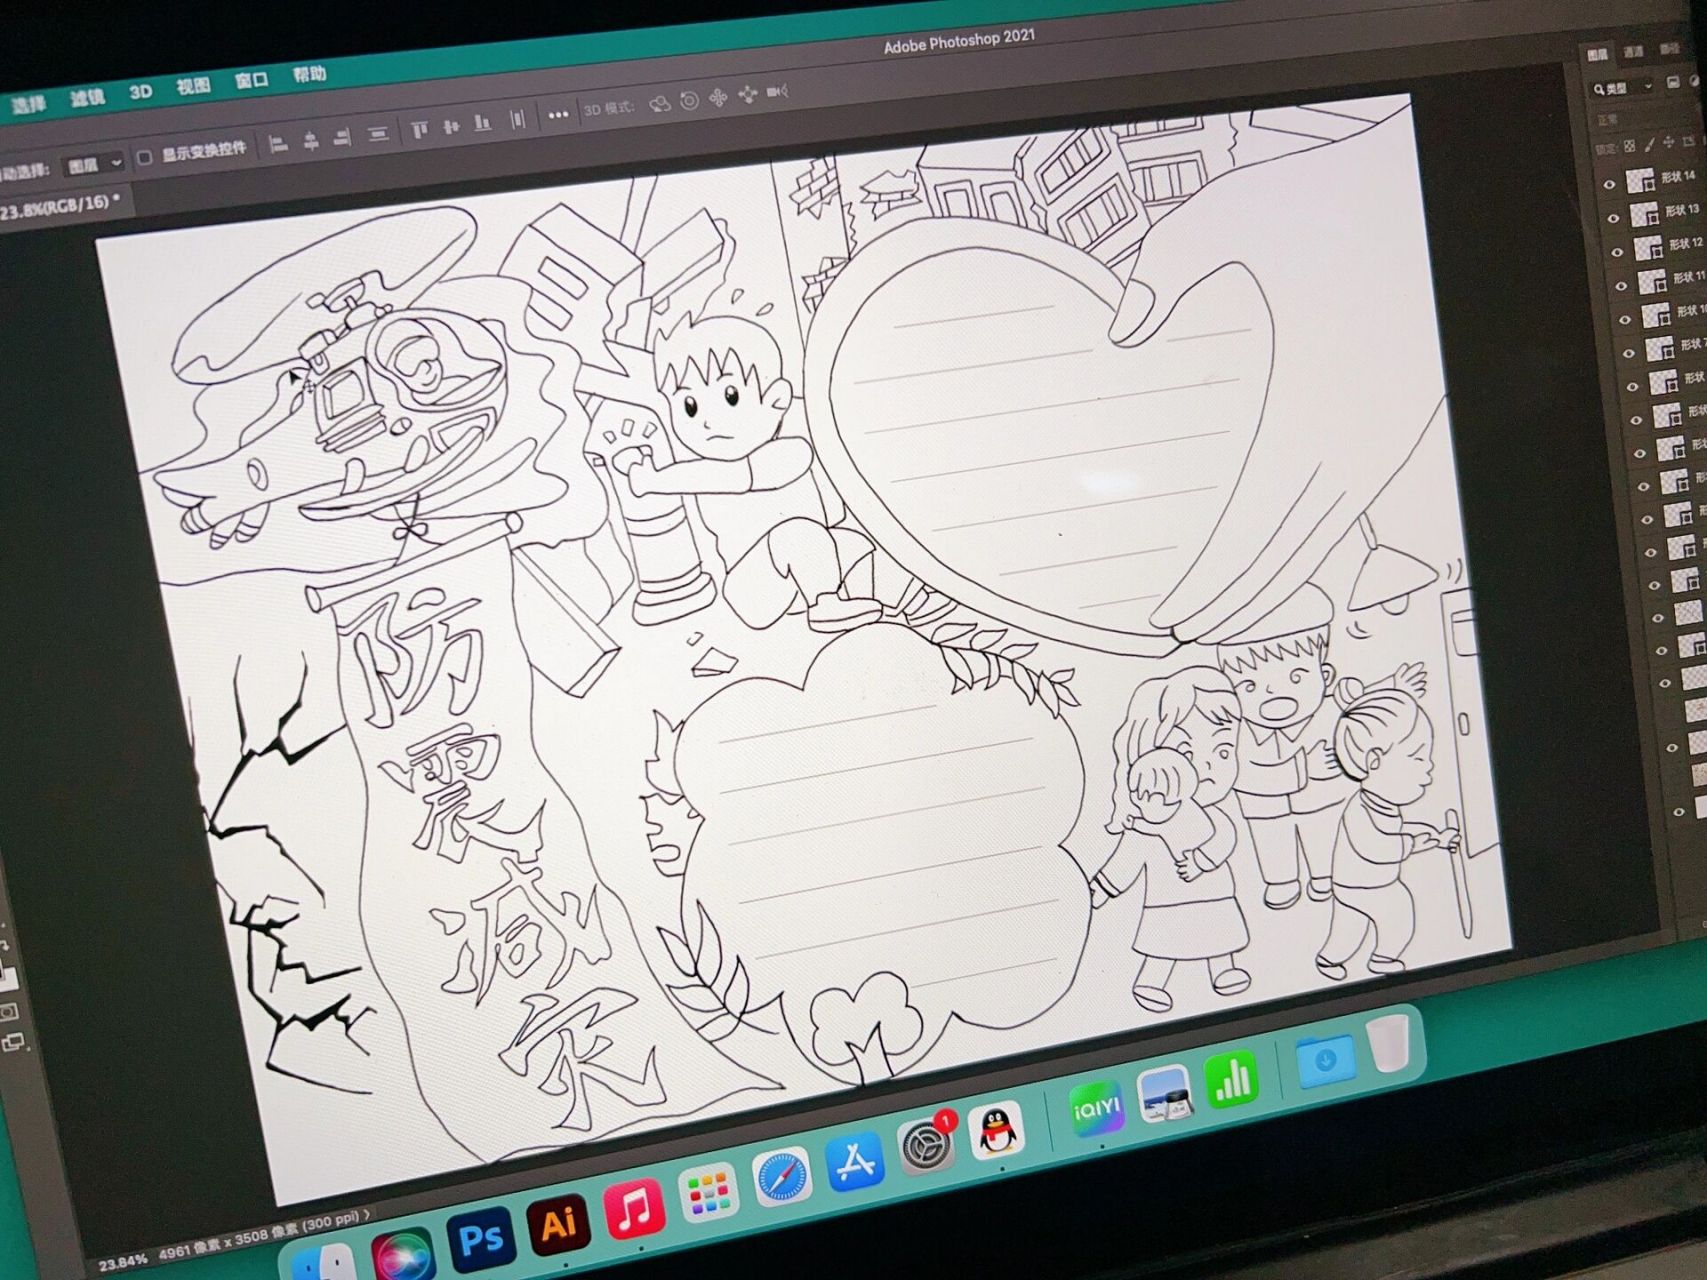The image size is (1707, 1280).
Task: Enable the 显示变换控件 checkbox
Action: point(144,157)
